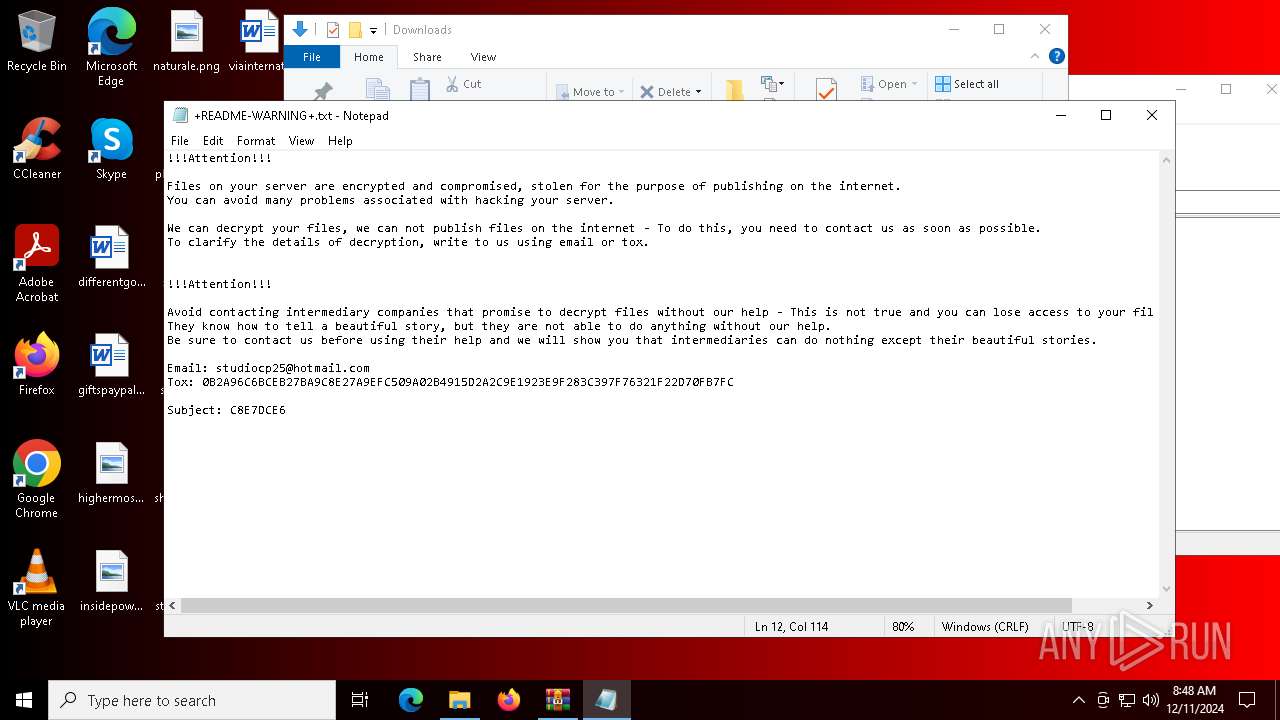Screen dimensions: 1280x720
Task: Click the volume speaker tray icon
Action: (x=1151, y=700)
